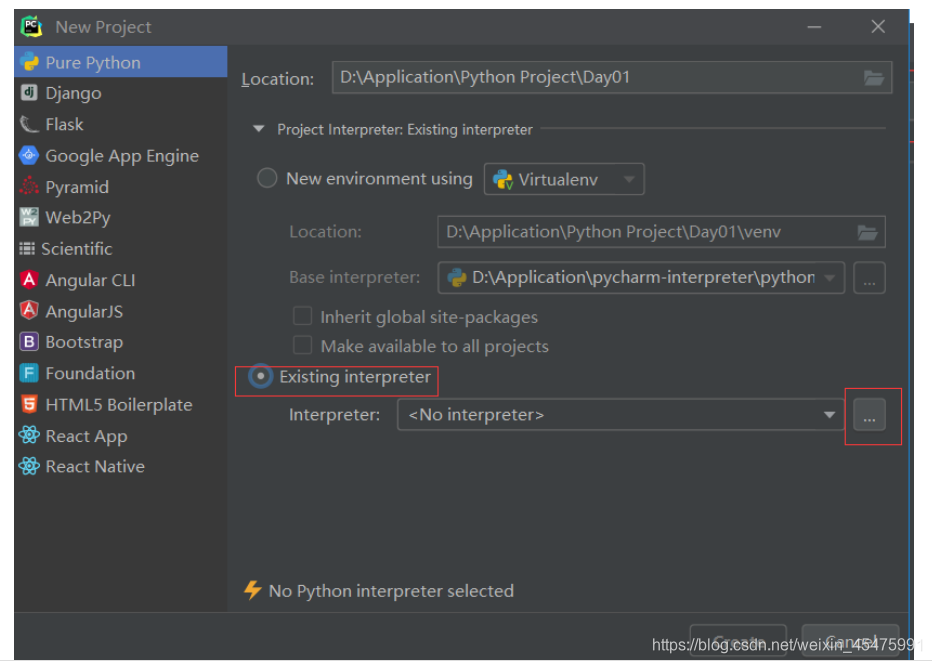This screenshot has height=664, width=932.
Task: Open folder browser for project Location
Action: pyautogui.click(x=873, y=77)
